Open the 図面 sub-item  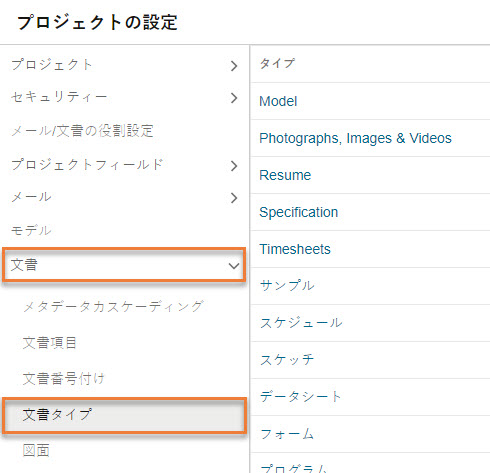coord(36,450)
